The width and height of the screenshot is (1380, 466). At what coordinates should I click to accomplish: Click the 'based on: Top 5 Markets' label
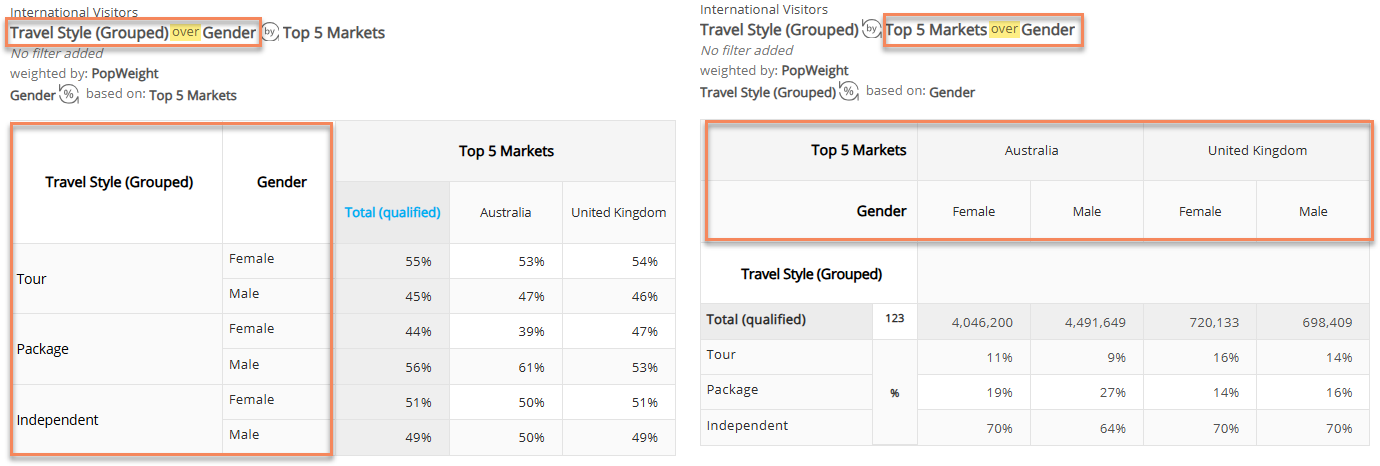161,95
